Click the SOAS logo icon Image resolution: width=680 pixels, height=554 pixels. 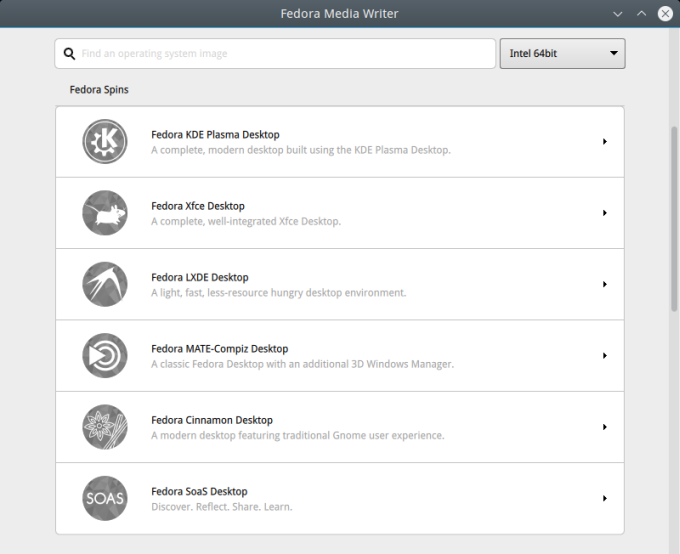[105, 498]
